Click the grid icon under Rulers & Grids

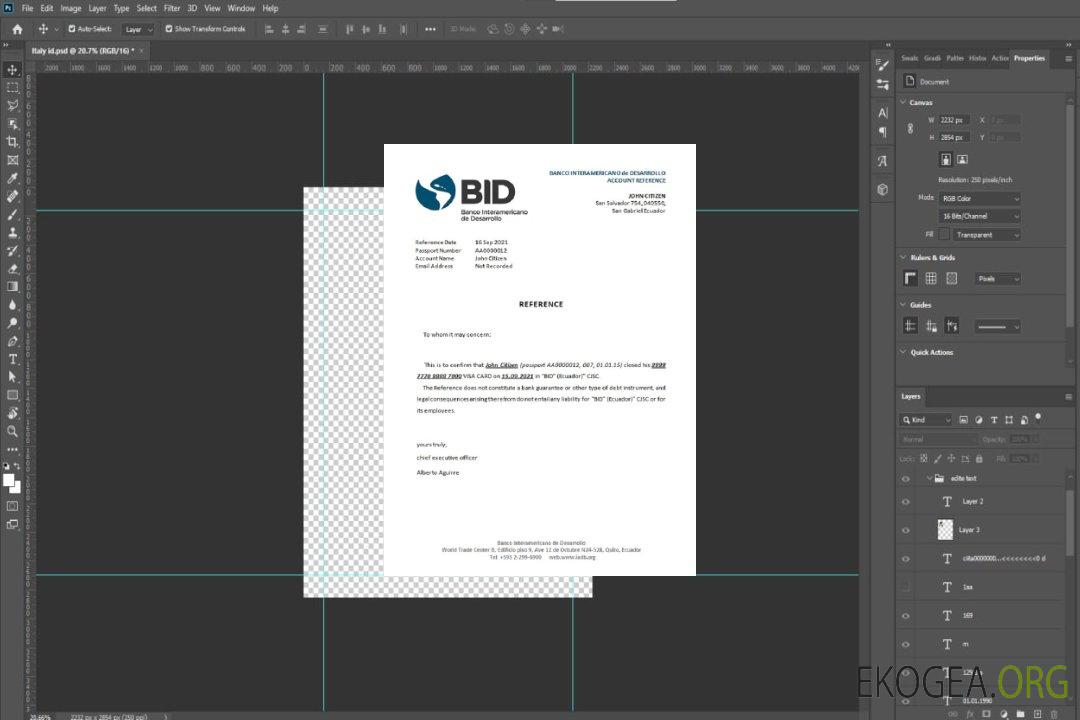930,279
